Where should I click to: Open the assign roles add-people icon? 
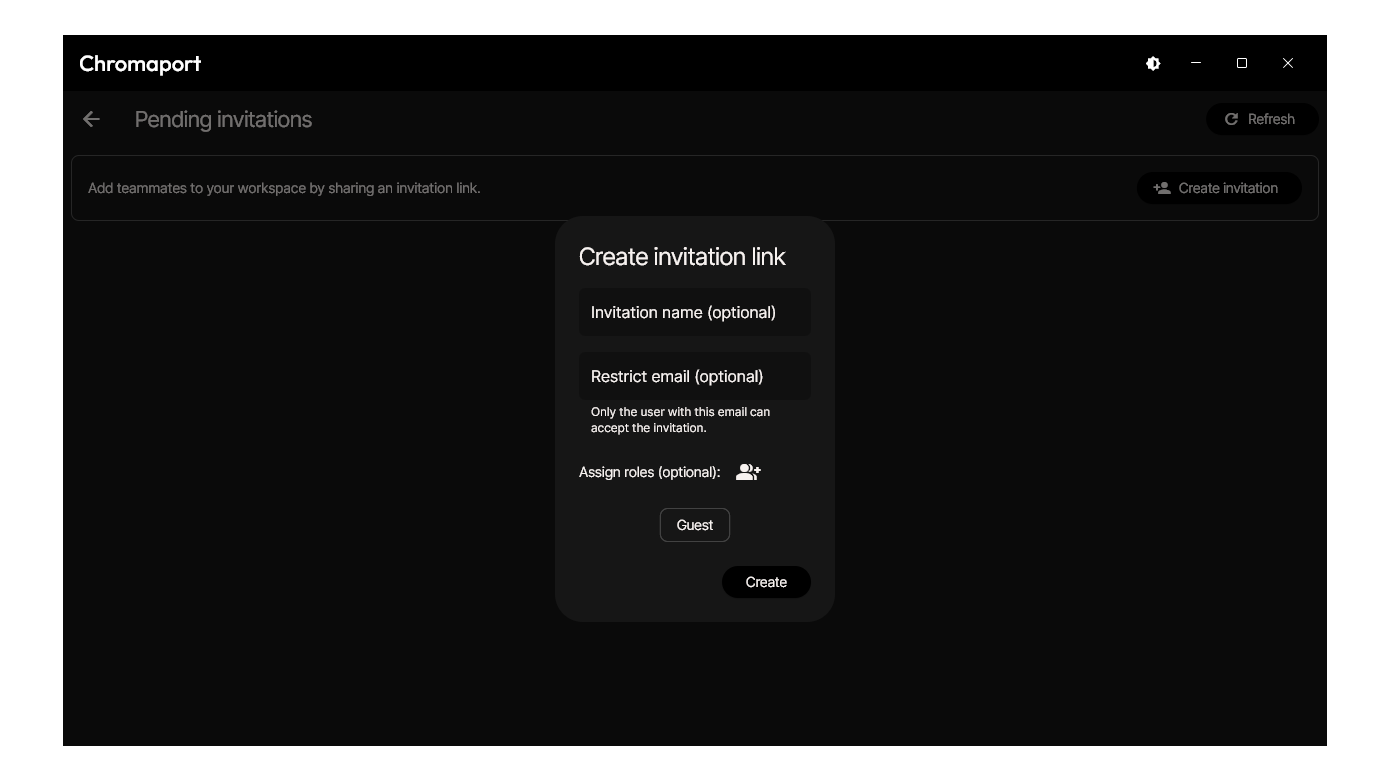click(748, 472)
